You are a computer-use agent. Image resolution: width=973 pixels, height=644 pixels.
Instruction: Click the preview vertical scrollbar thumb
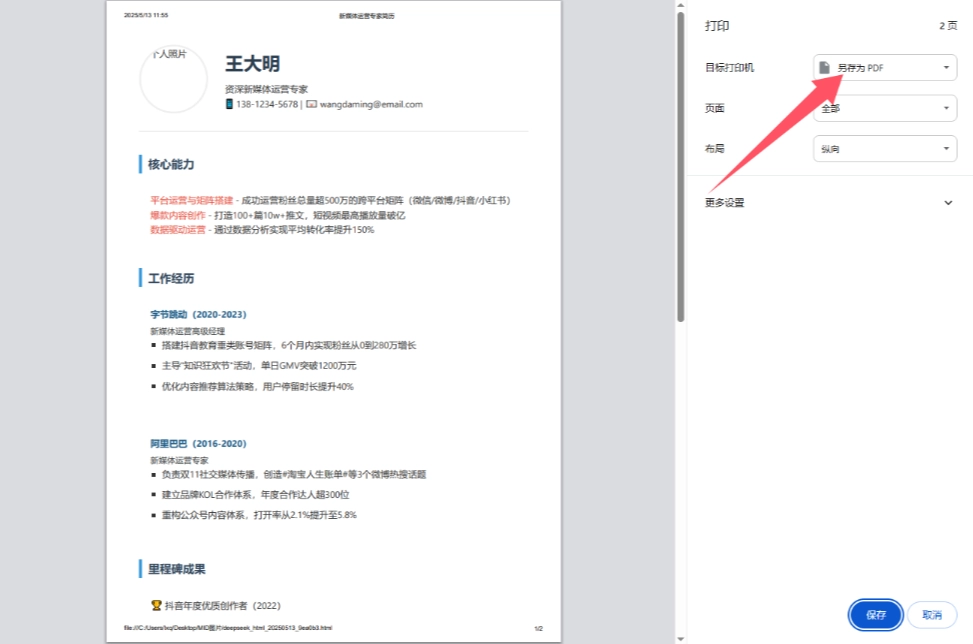(681, 167)
